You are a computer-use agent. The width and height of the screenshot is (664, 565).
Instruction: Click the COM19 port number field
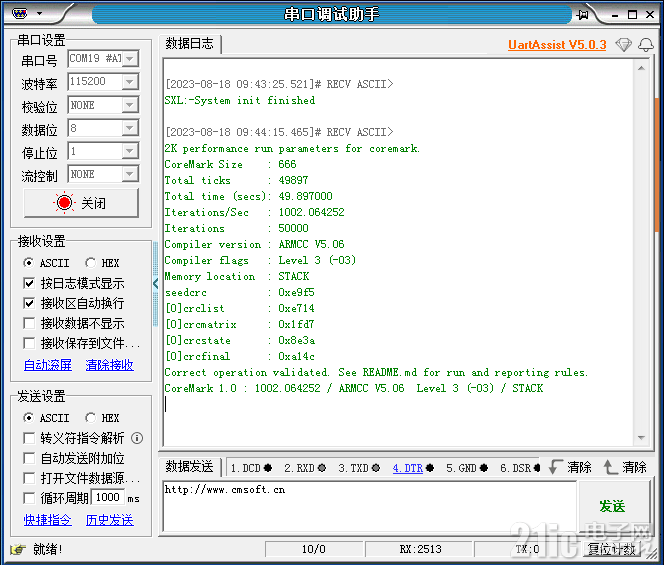[95, 58]
